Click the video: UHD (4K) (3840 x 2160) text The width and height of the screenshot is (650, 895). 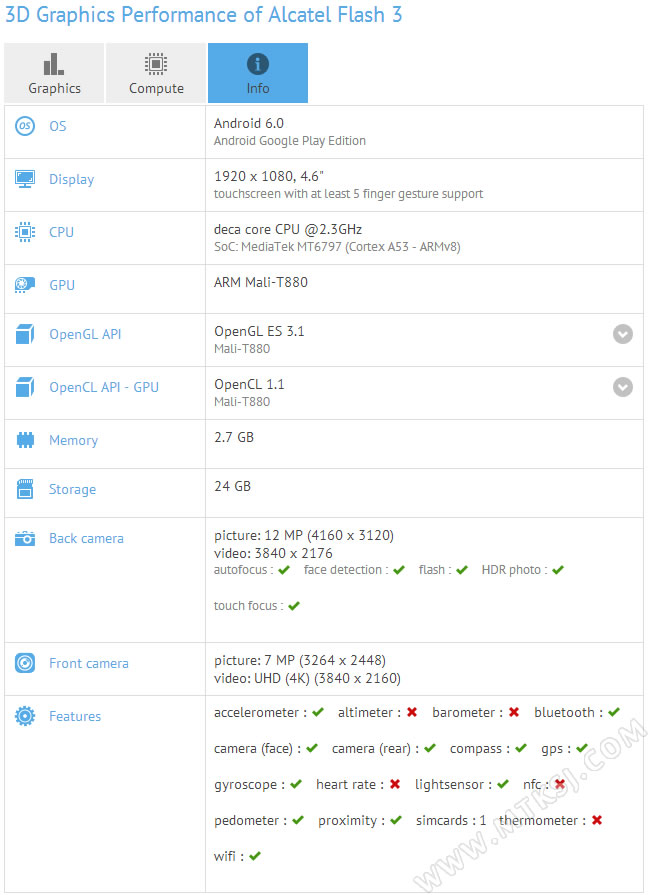(308, 678)
